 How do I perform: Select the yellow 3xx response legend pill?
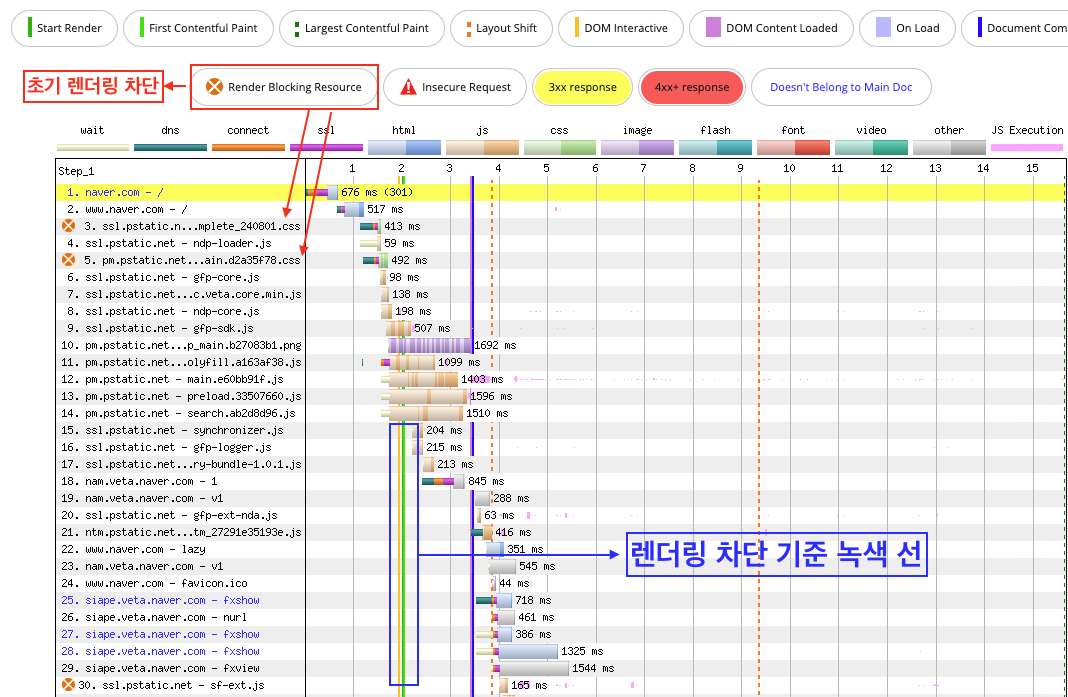click(x=581, y=87)
